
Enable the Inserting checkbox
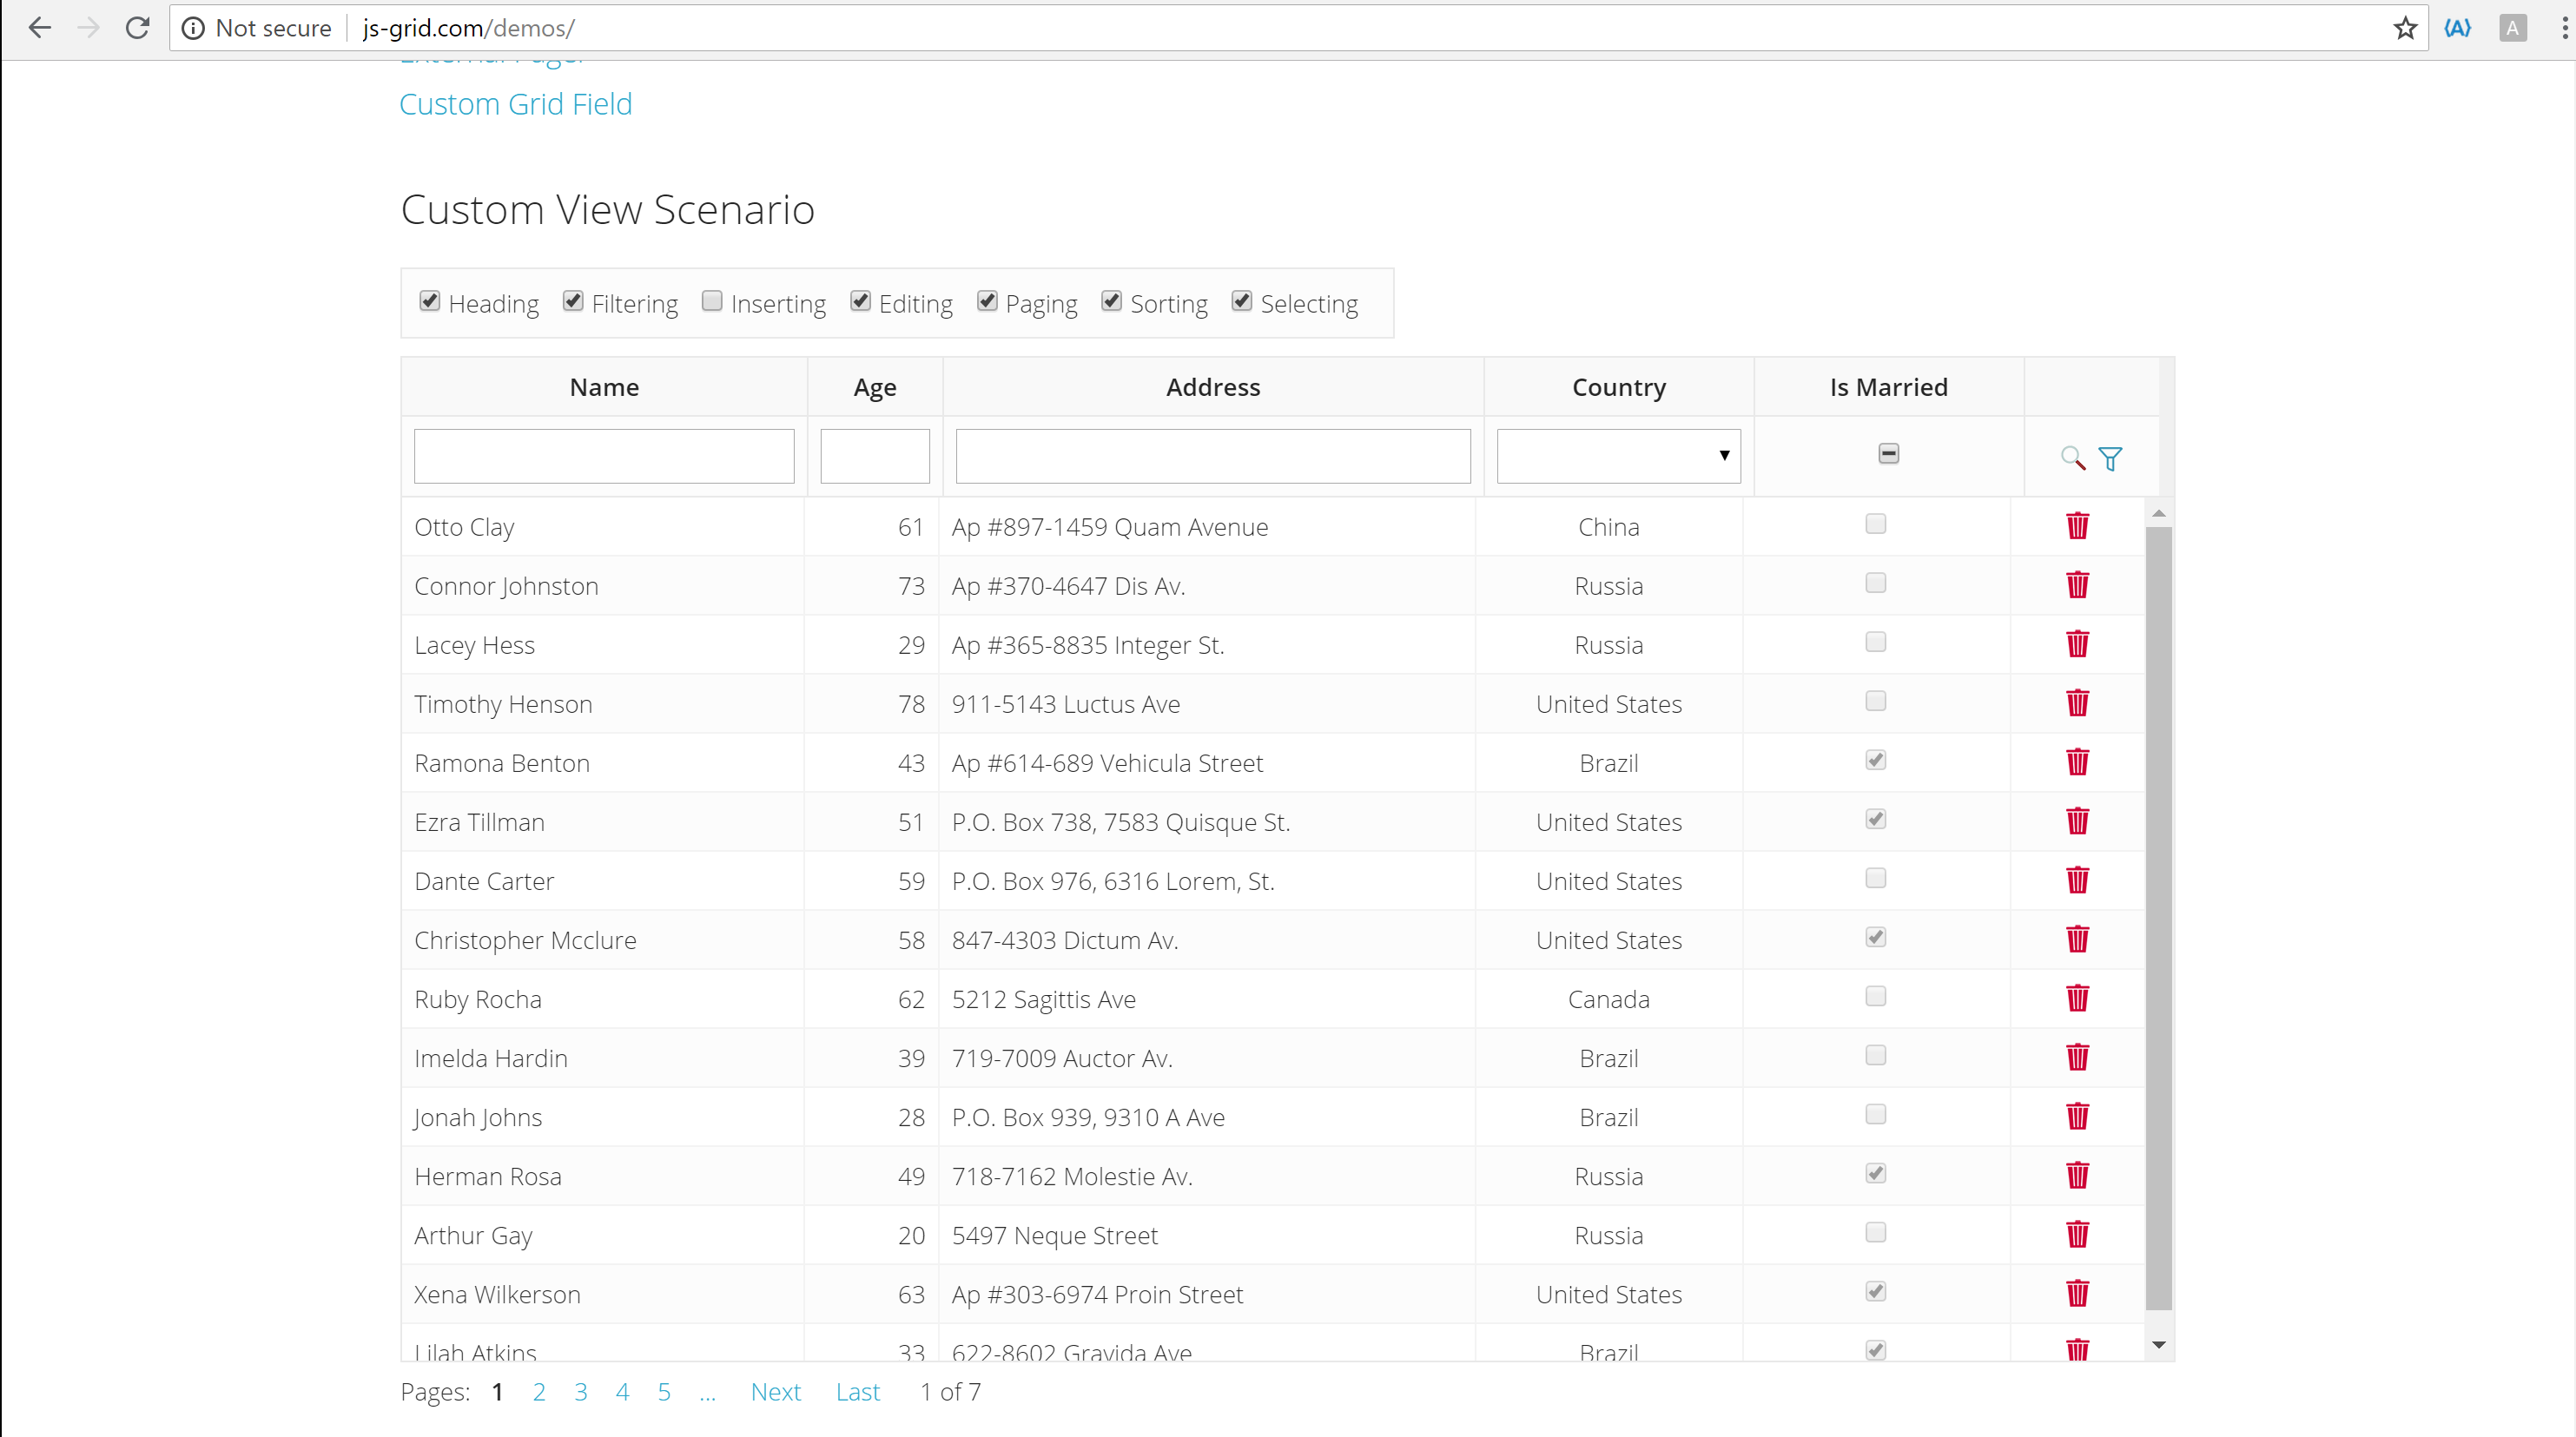pyautogui.click(x=712, y=301)
